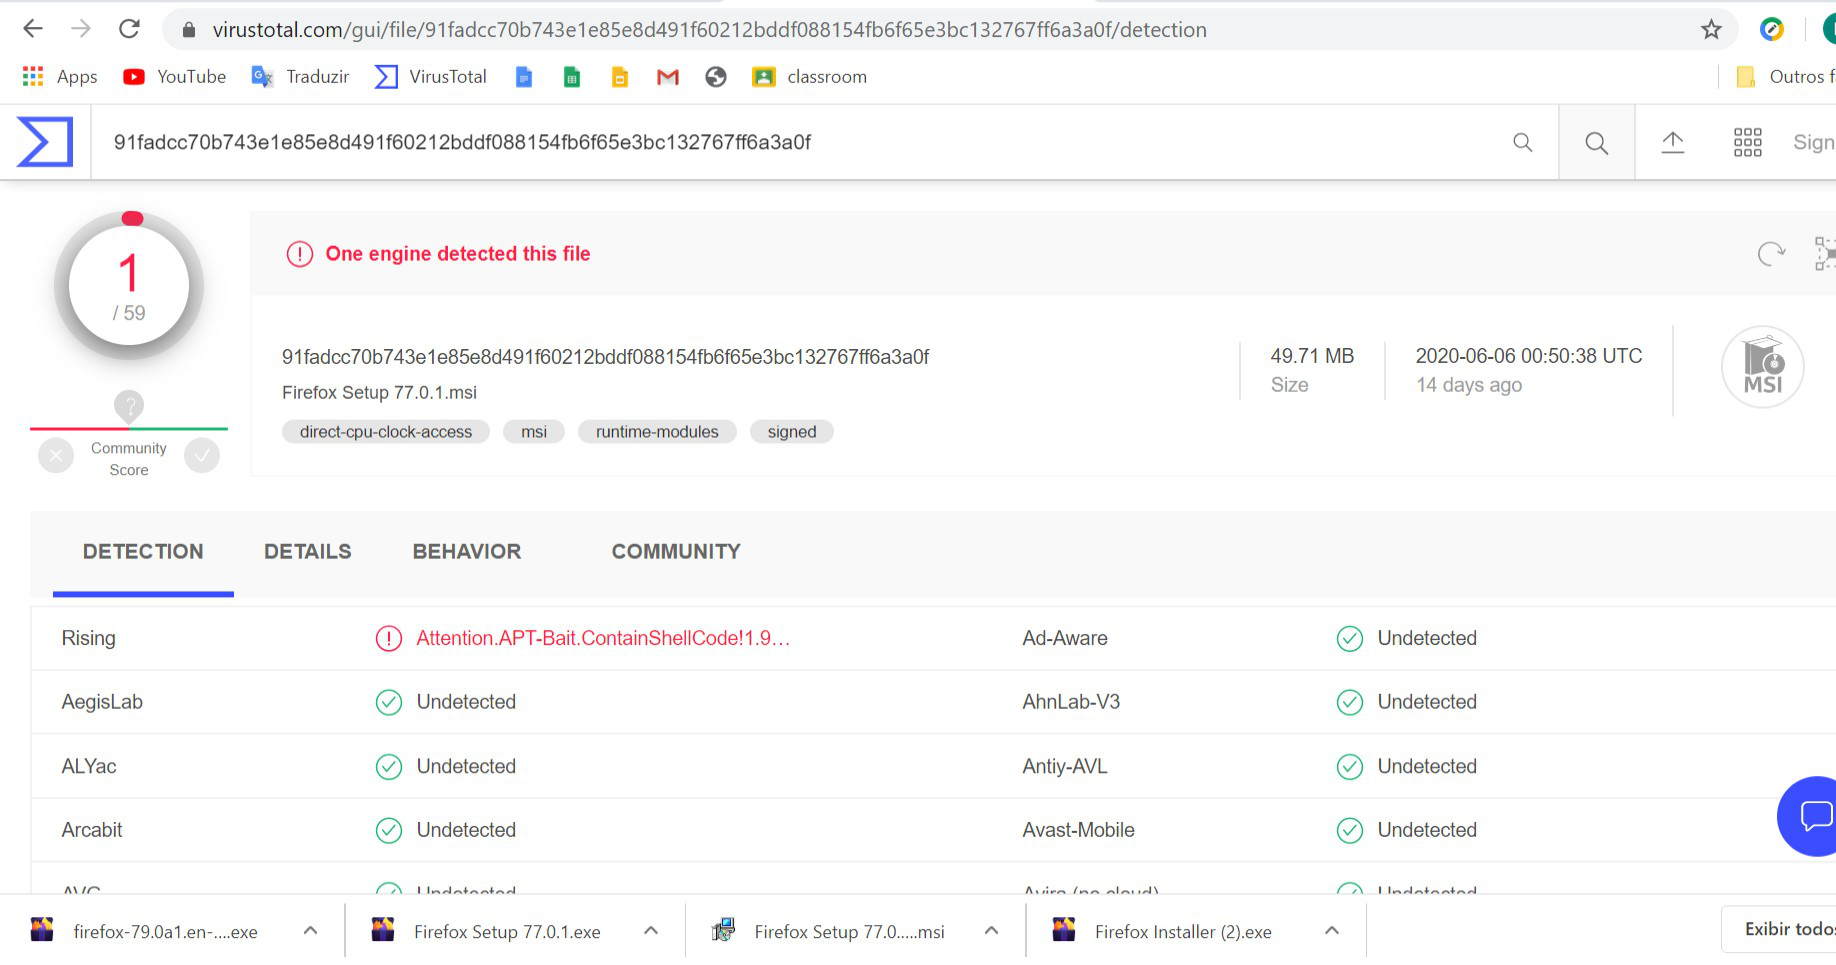Open the classroom bookmark

point(809,77)
